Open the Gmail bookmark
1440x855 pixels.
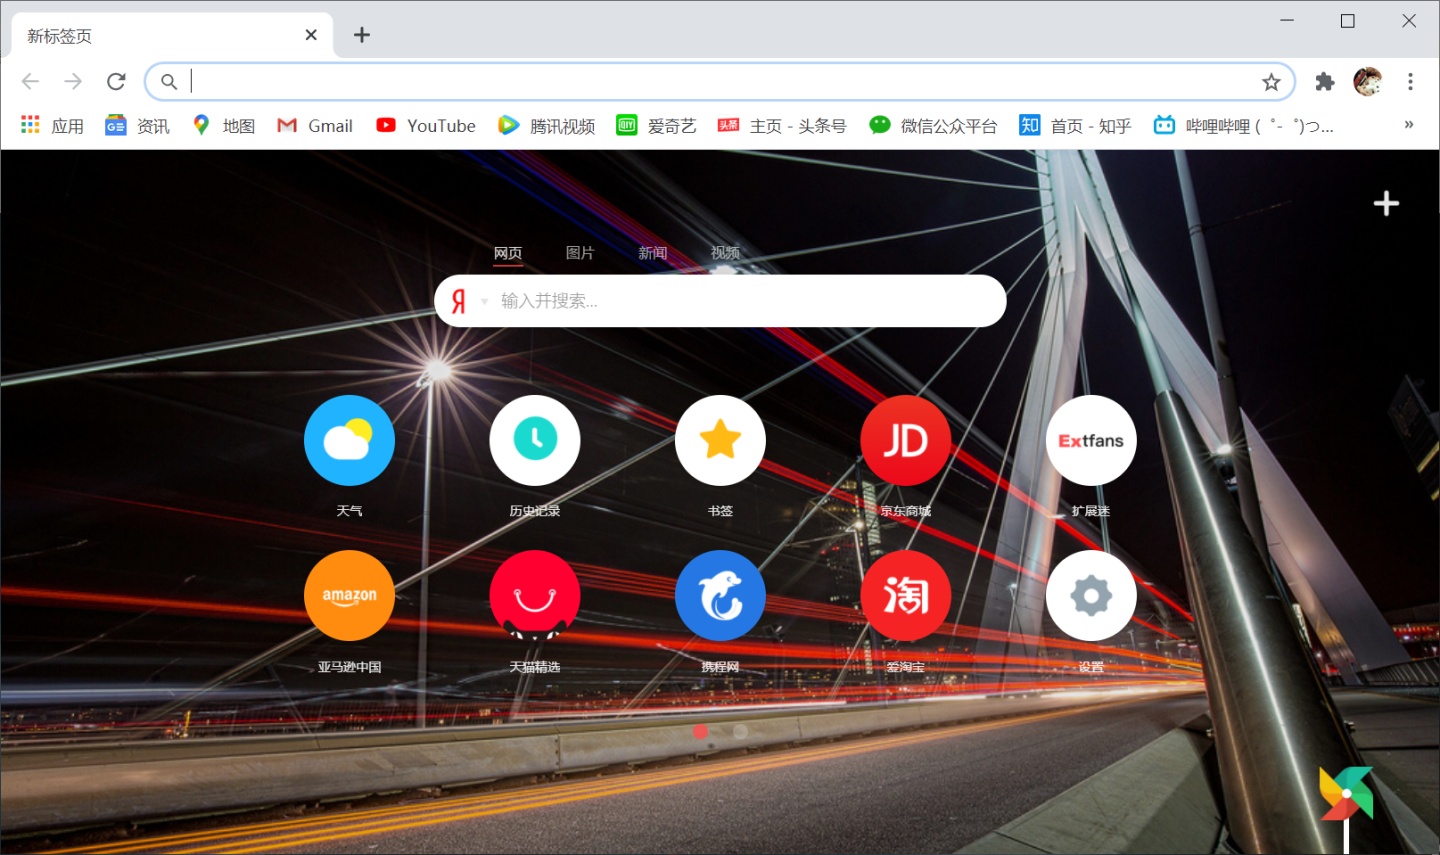click(x=315, y=125)
